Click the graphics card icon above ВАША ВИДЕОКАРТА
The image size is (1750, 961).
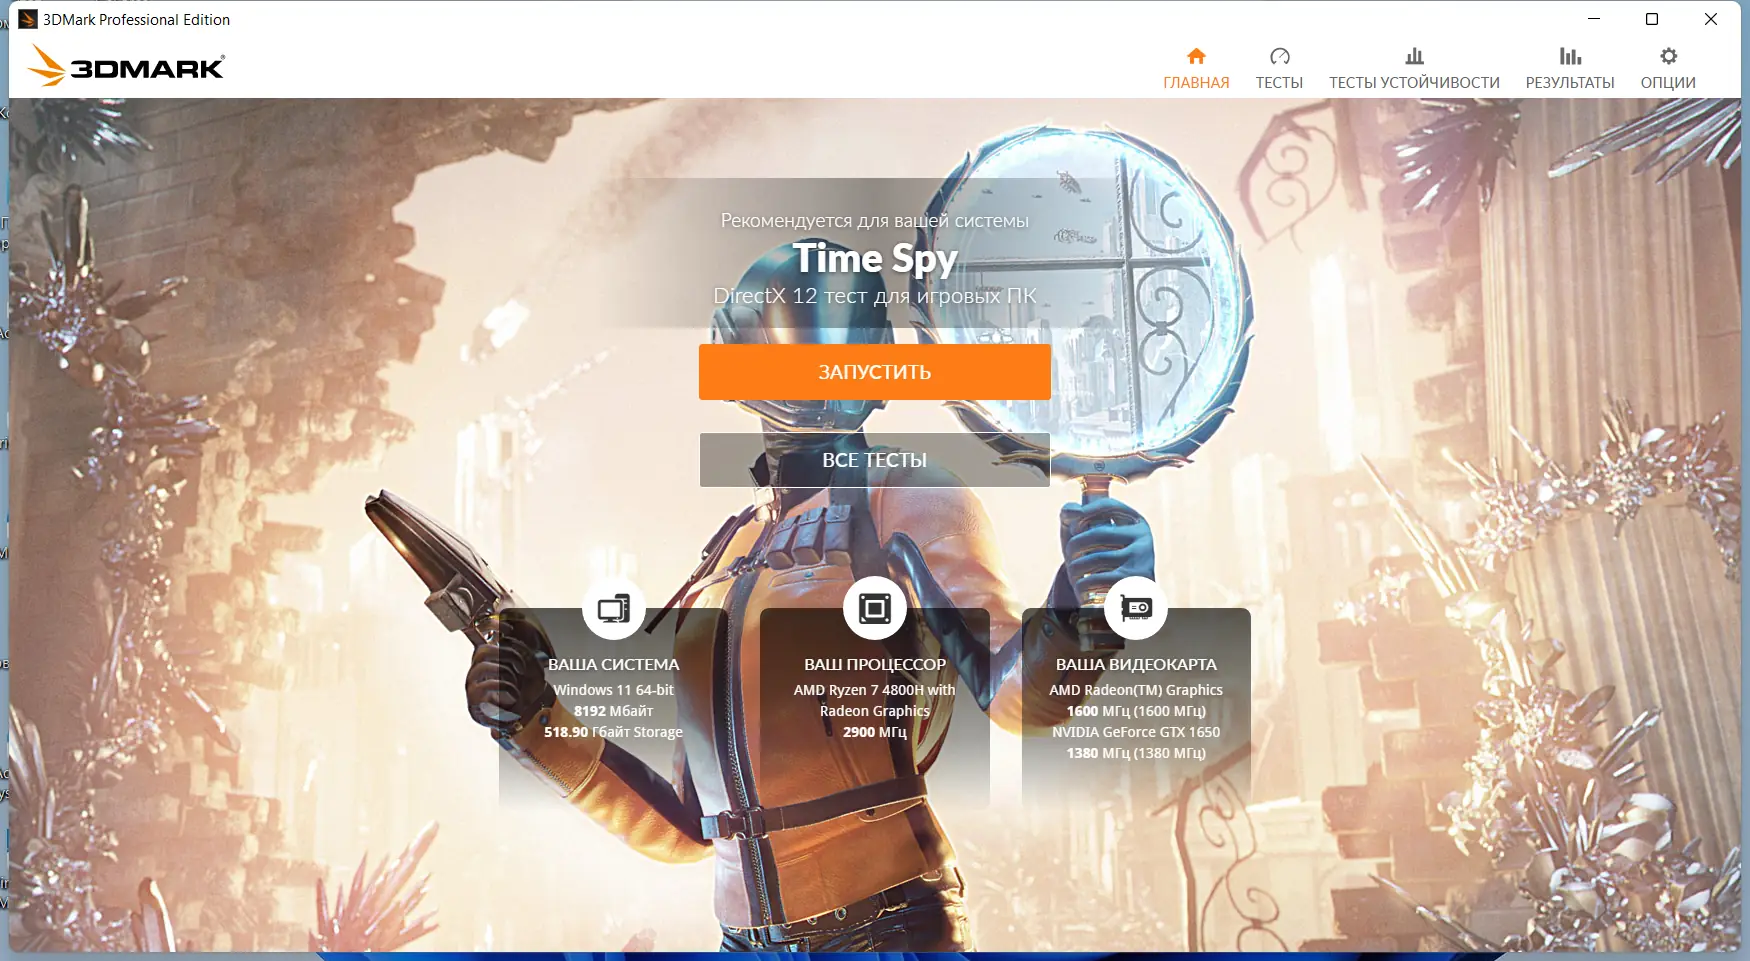pyautogui.click(x=1136, y=608)
